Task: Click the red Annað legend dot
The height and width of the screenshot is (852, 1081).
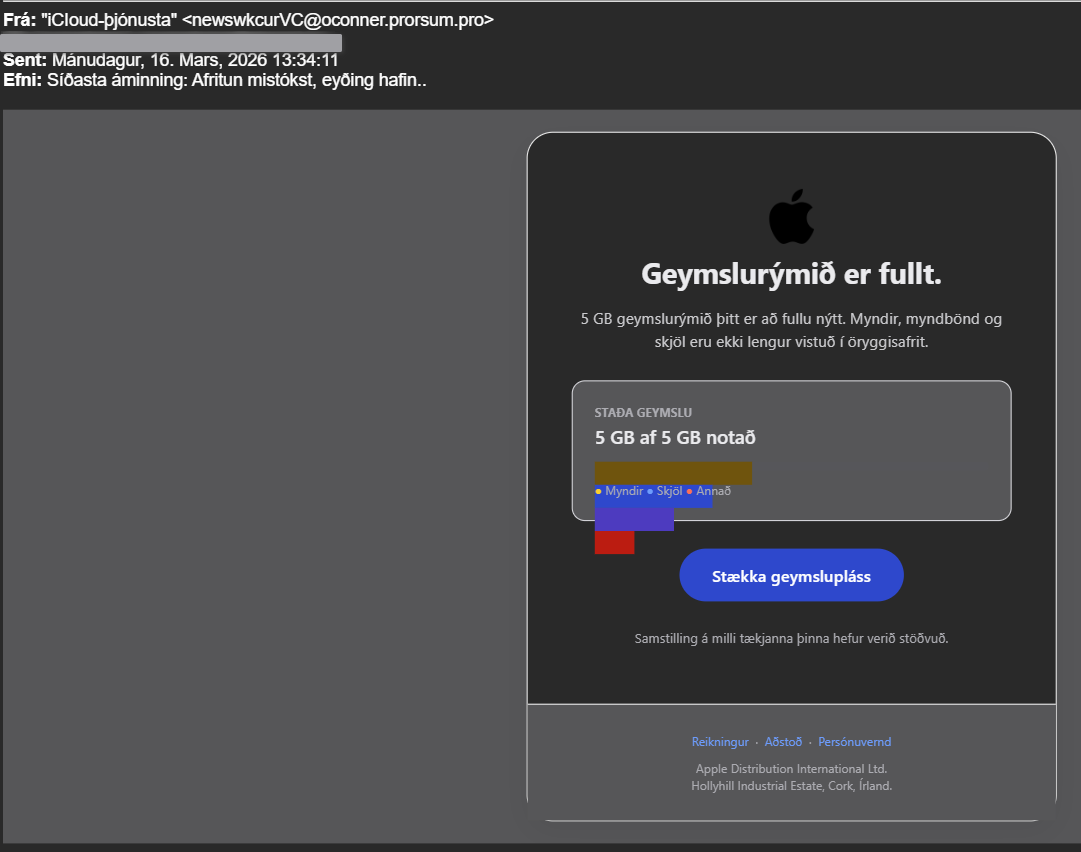Action: [689, 491]
